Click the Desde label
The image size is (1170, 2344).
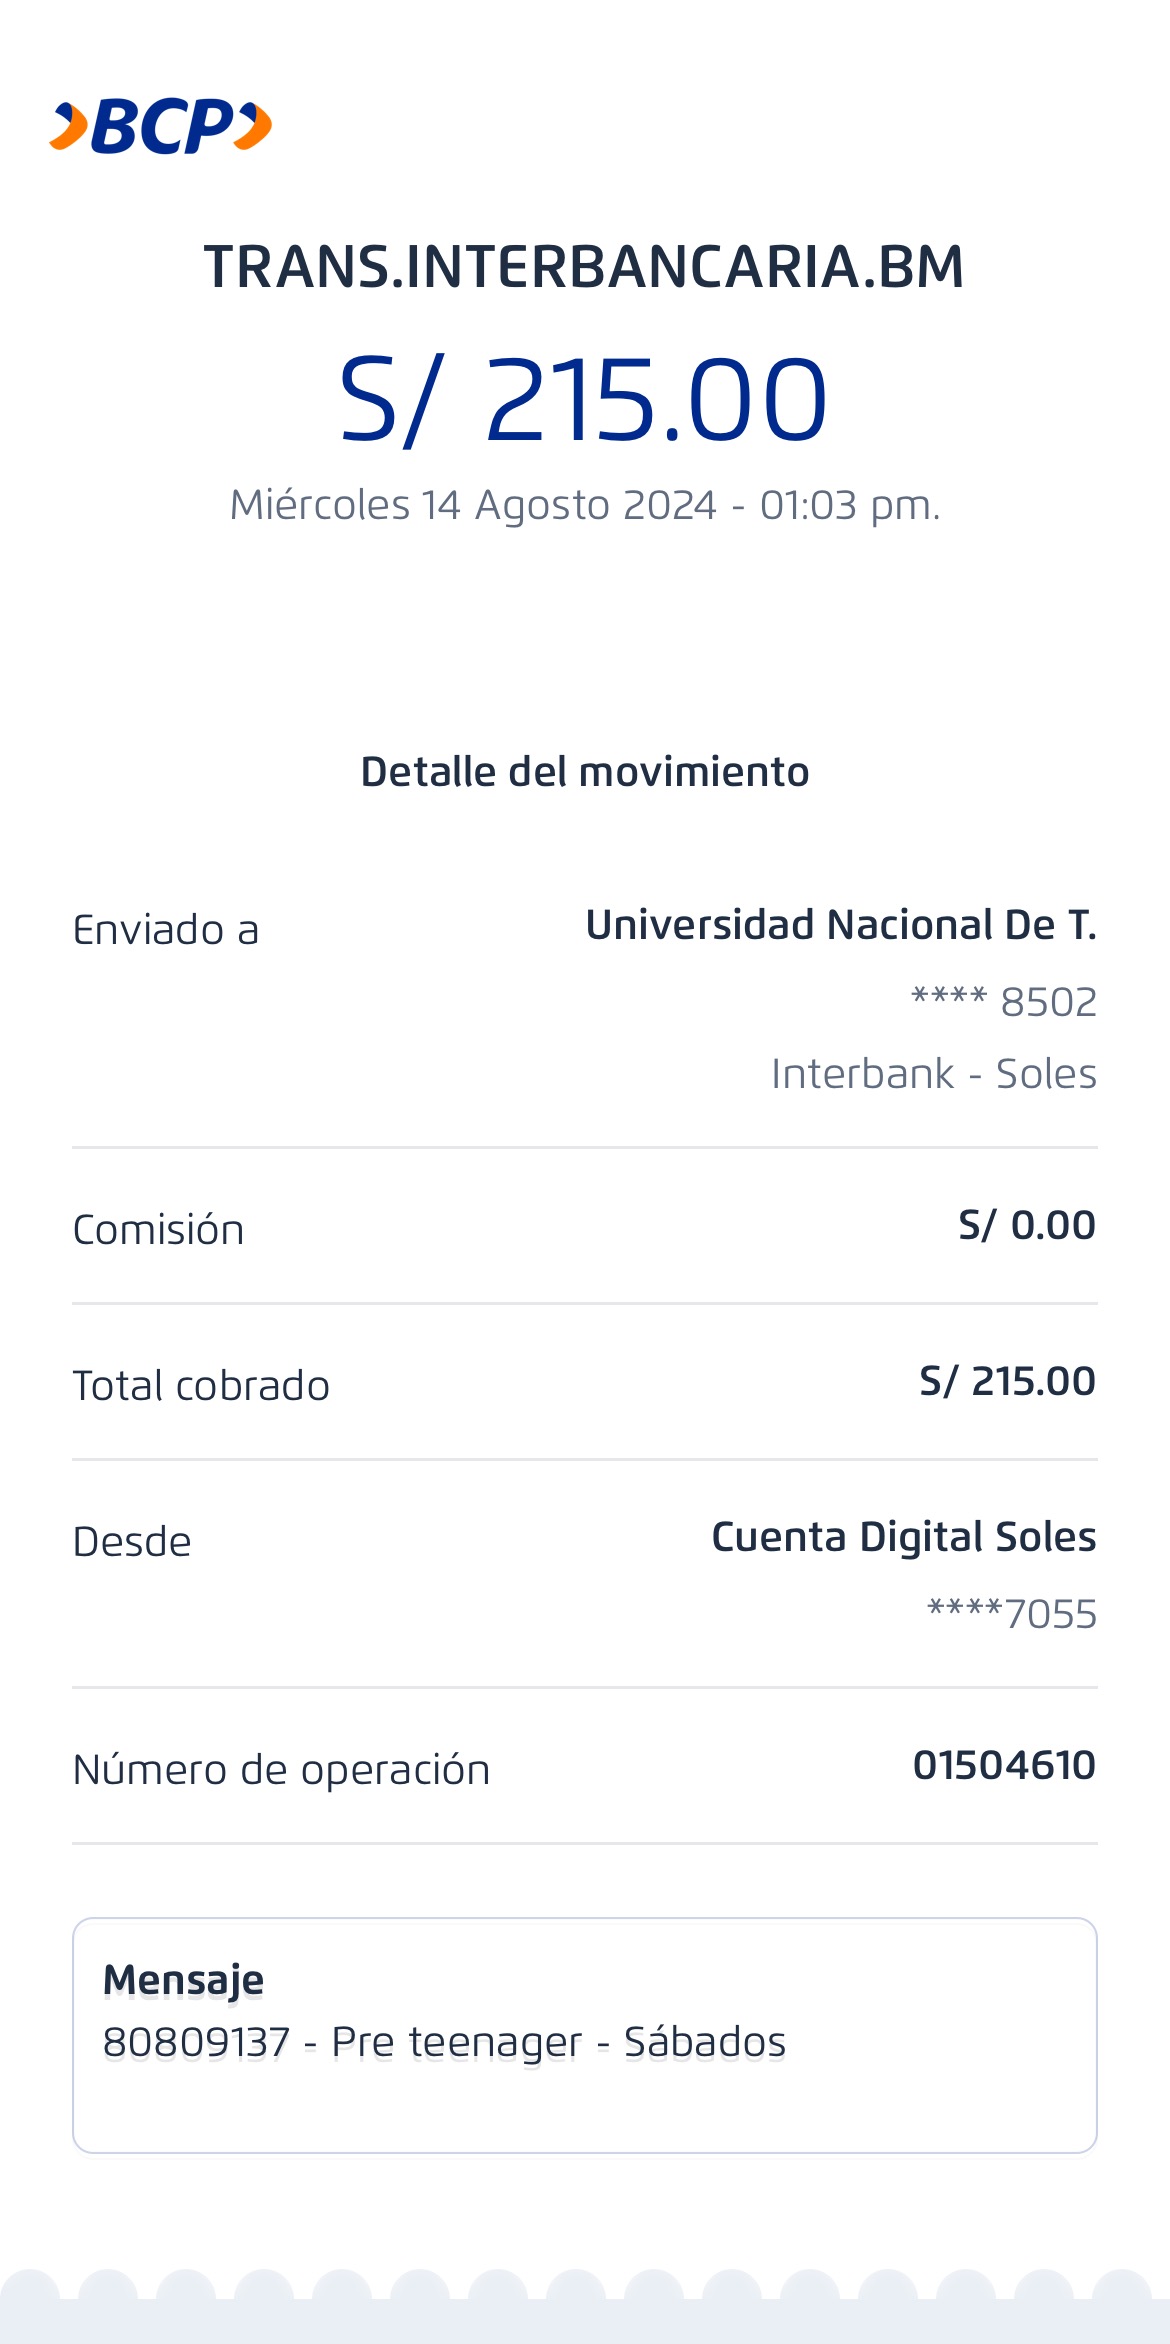point(132,1542)
